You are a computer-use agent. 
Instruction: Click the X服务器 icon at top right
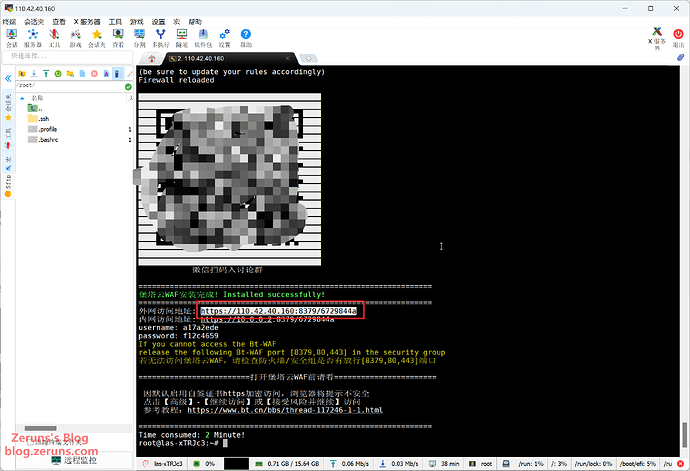pyautogui.click(x=657, y=38)
